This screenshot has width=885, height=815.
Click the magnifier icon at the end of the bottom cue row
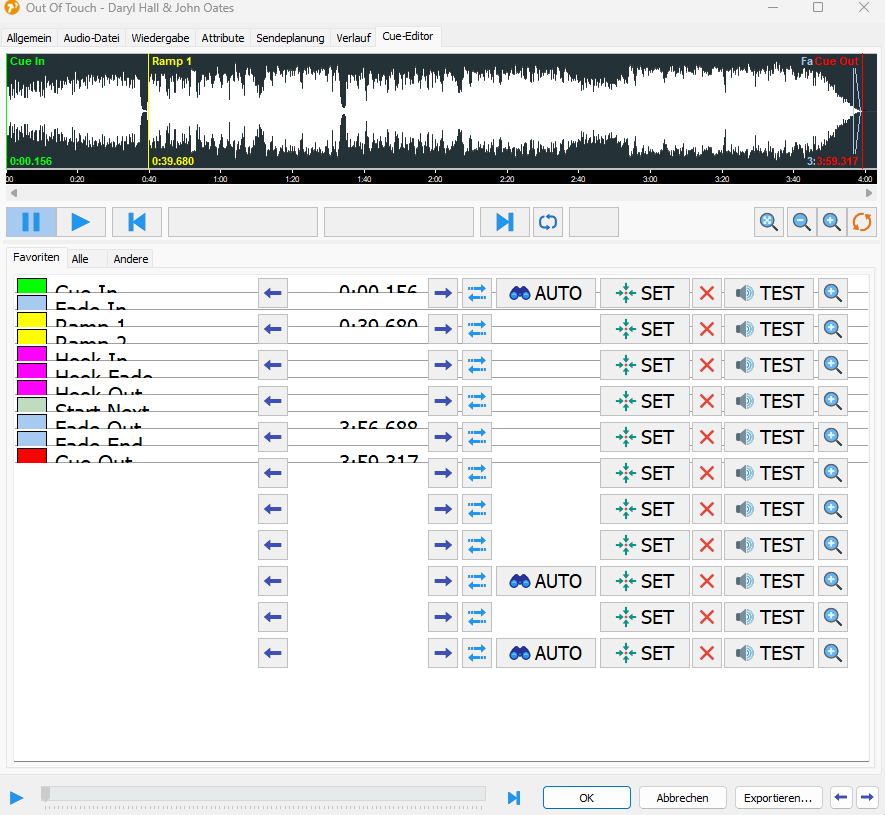tap(832, 653)
